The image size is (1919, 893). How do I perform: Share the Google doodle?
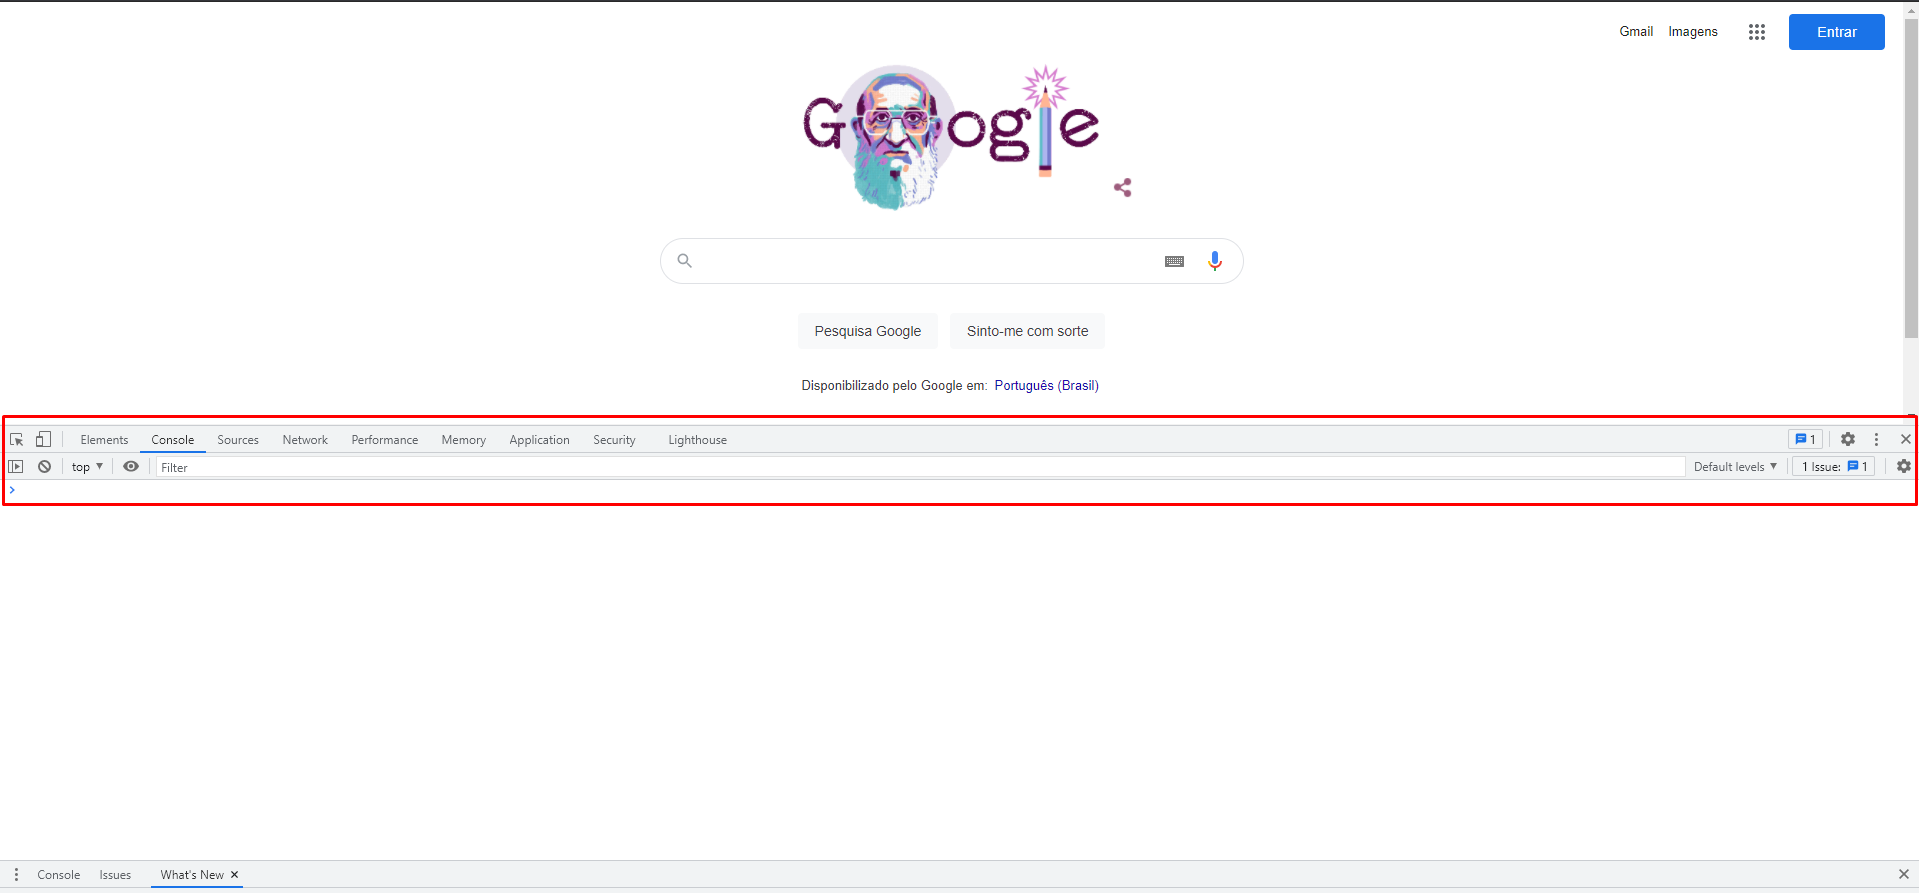tap(1123, 187)
